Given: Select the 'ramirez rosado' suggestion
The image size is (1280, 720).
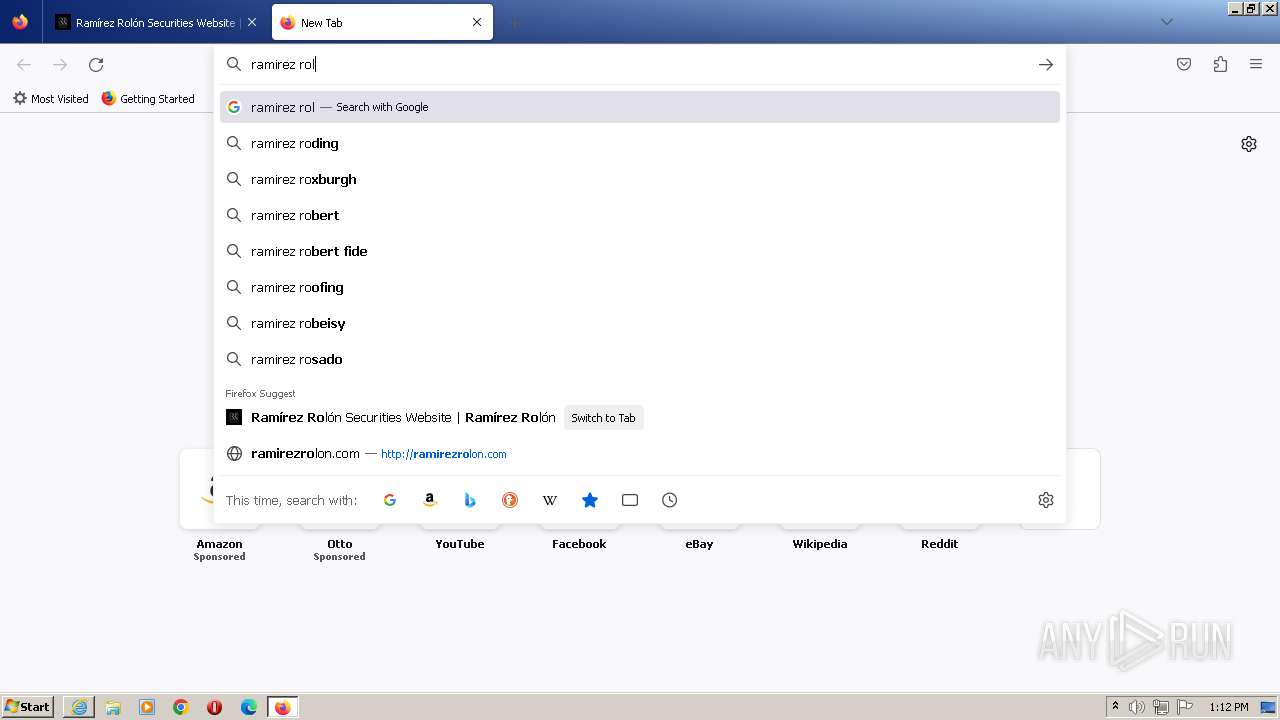Looking at the screenshot, I should pos(640,359).
